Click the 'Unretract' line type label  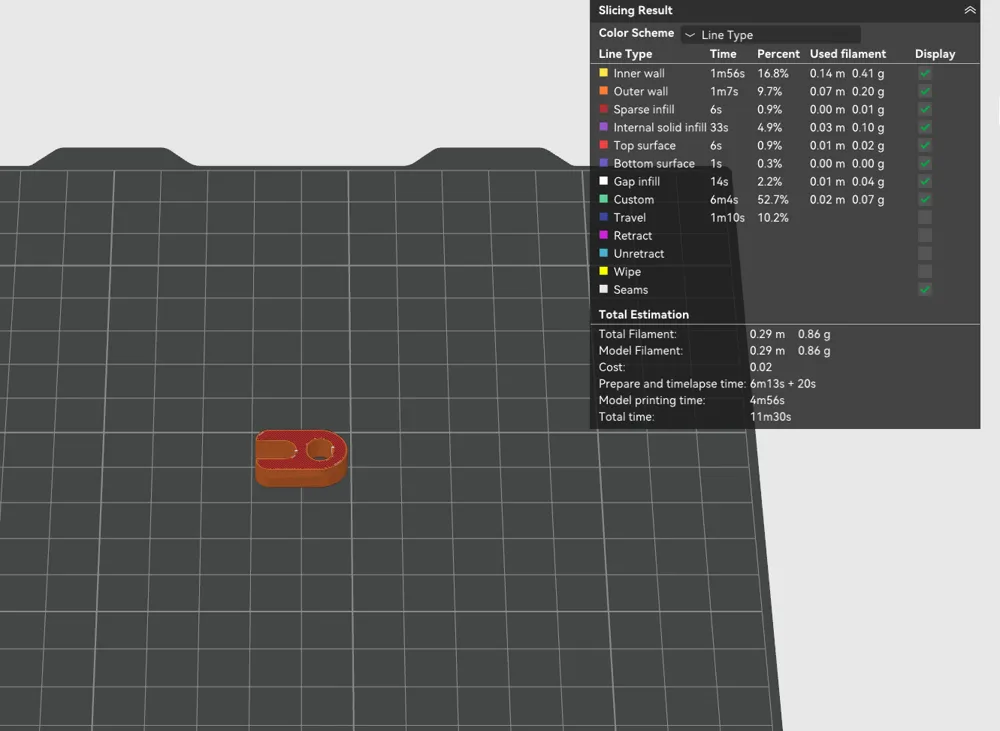pos(638,253)
